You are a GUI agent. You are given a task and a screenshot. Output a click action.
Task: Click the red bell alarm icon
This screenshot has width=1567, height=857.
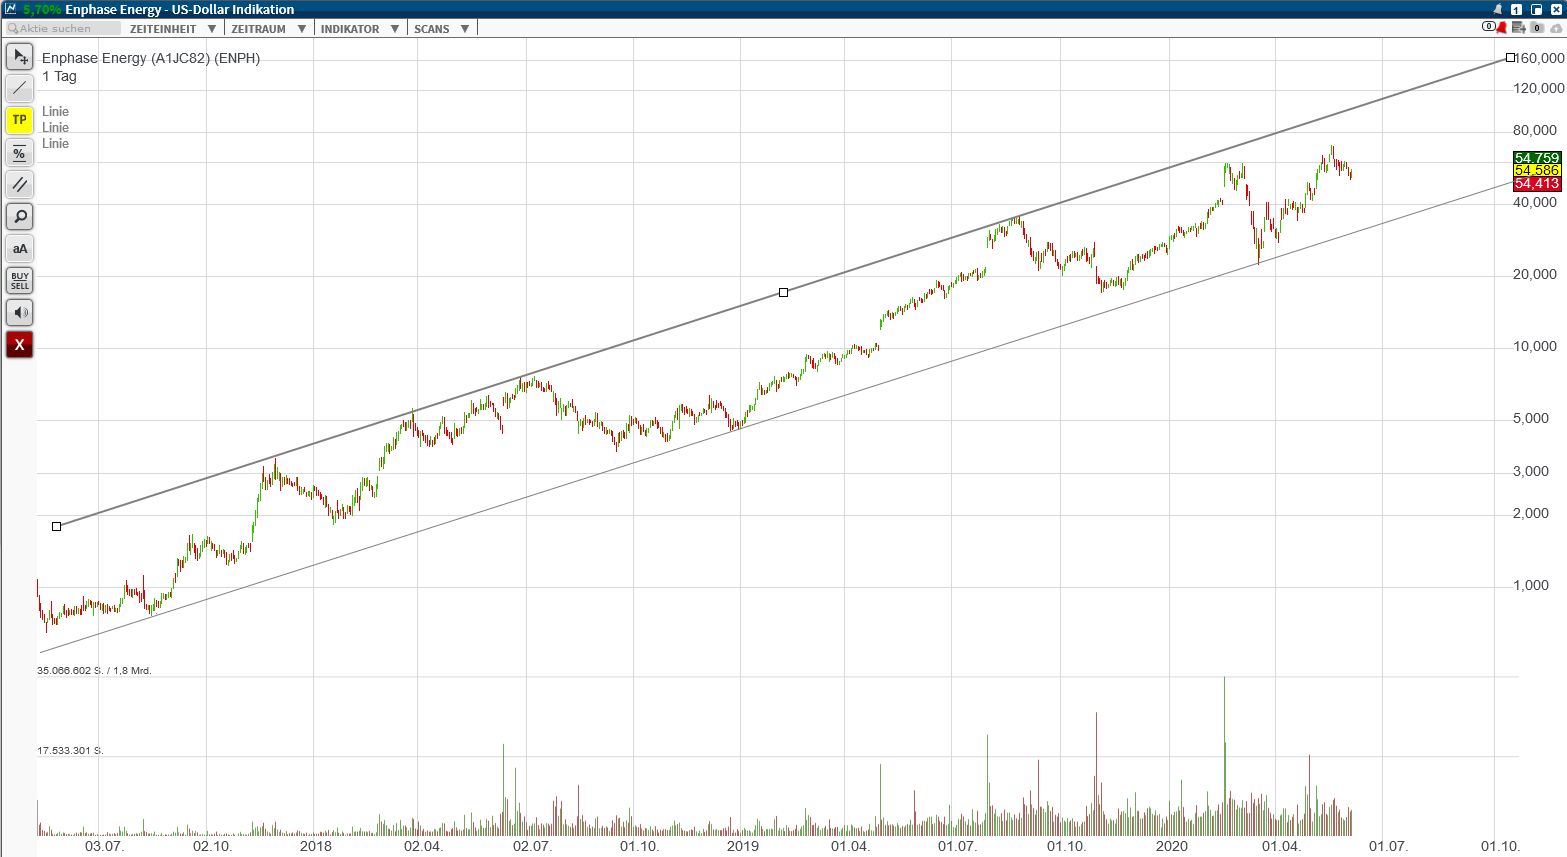tap(1501, 28)
